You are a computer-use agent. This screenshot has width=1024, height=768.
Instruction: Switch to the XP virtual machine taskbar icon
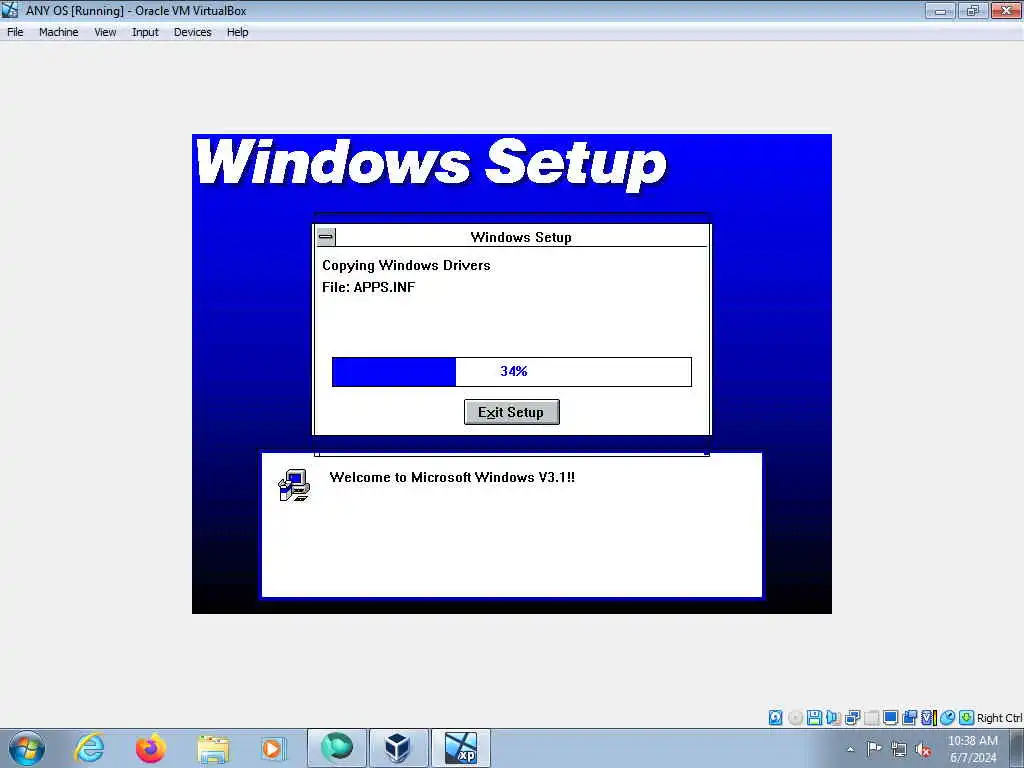[460, 748]
